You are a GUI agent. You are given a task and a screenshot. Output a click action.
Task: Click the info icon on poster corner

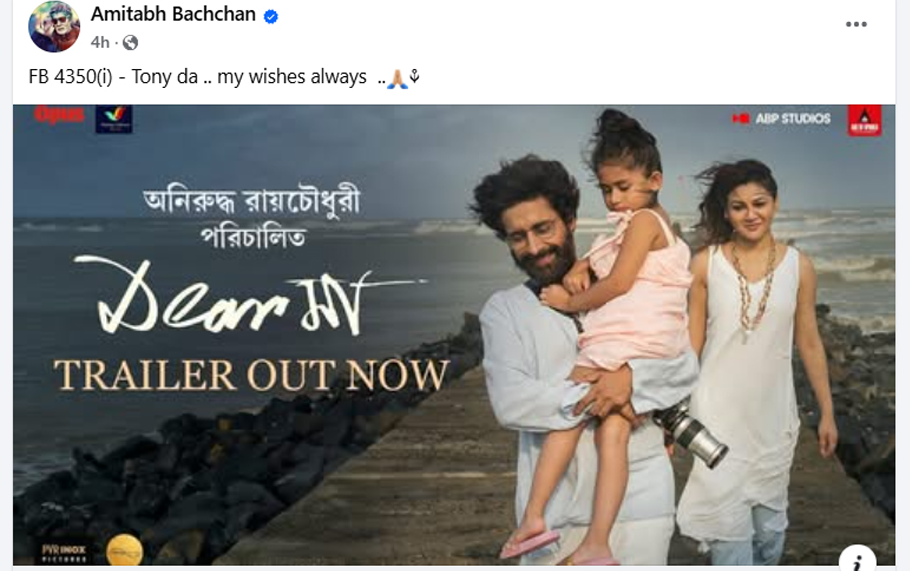pos(857,561)
